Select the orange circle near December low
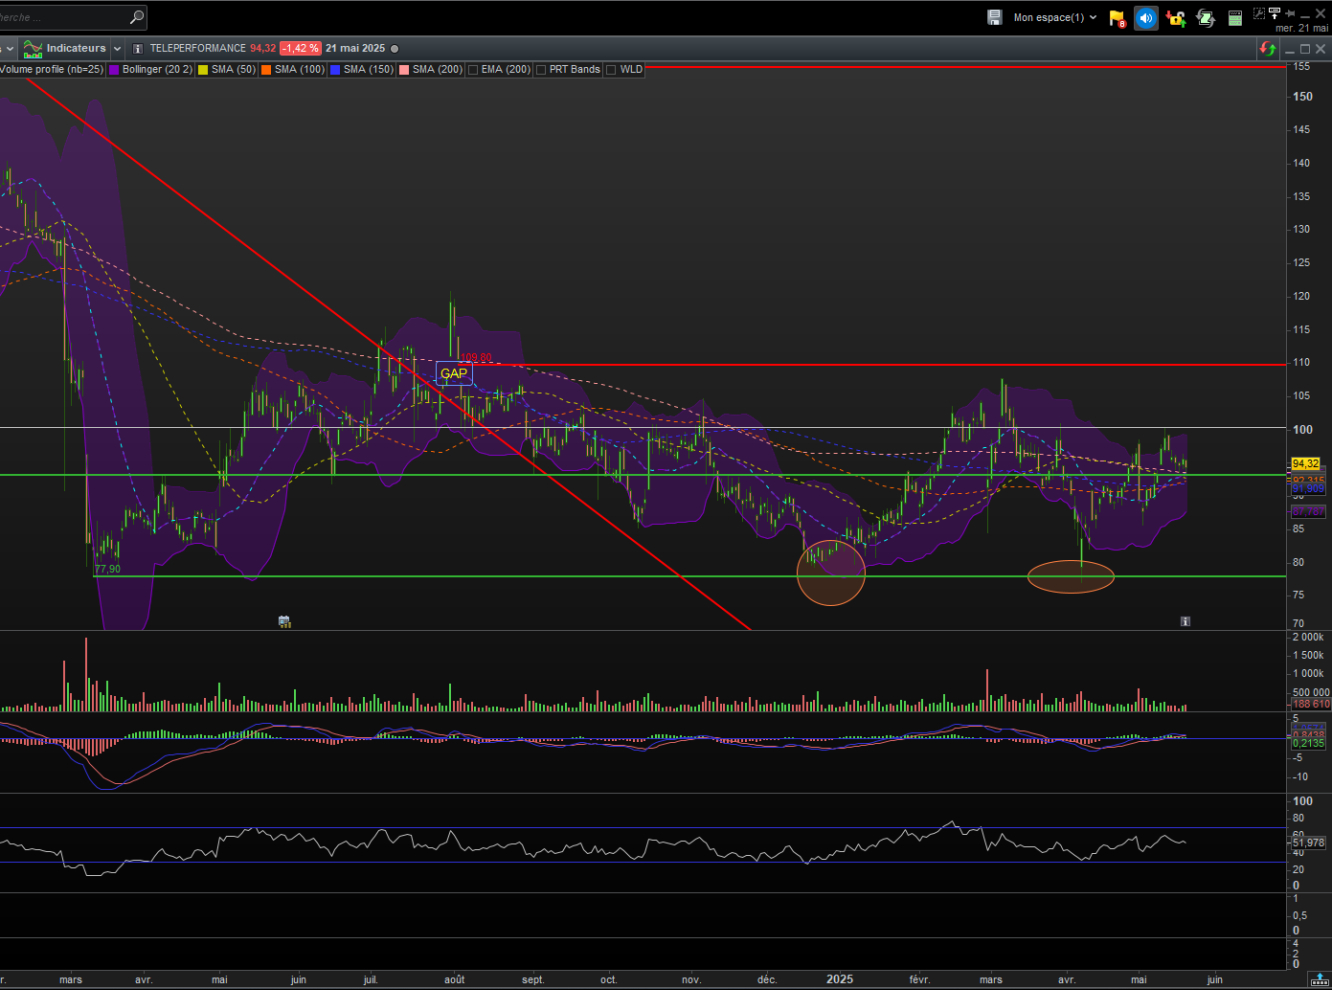Screen dimensions: 1332x990 click(x=831, y=572)
